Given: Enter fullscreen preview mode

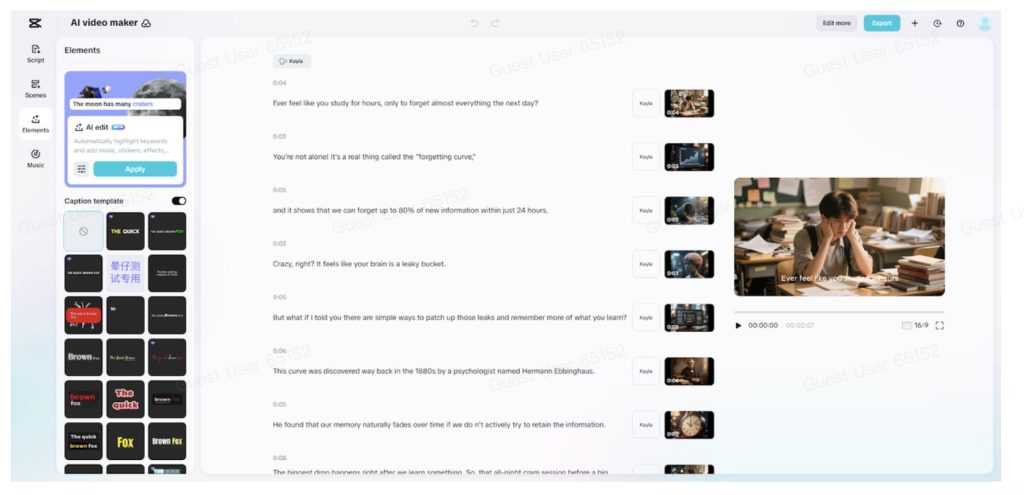Looking at the screenshot, I should click(x=940, y=325).
